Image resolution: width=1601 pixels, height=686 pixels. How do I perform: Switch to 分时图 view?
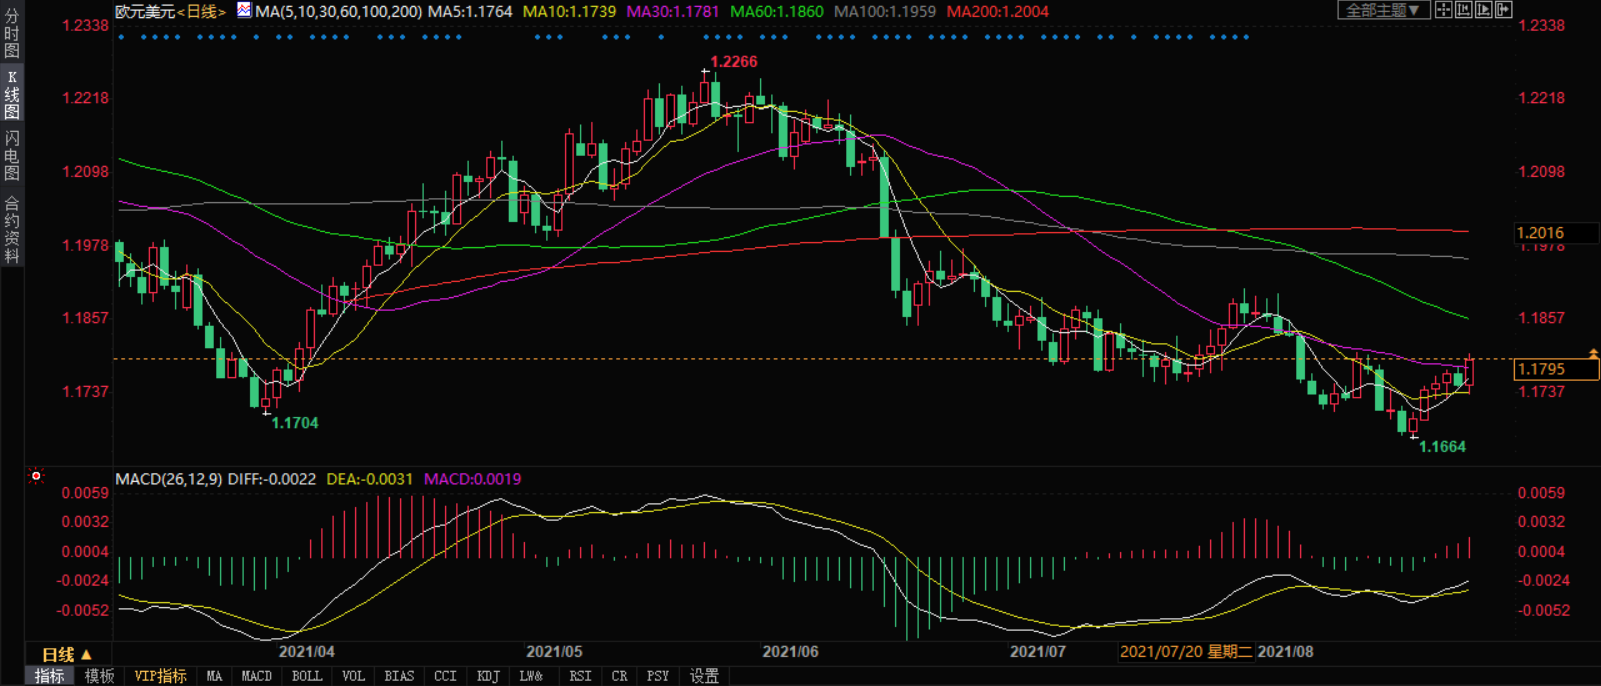click(12, 31)
